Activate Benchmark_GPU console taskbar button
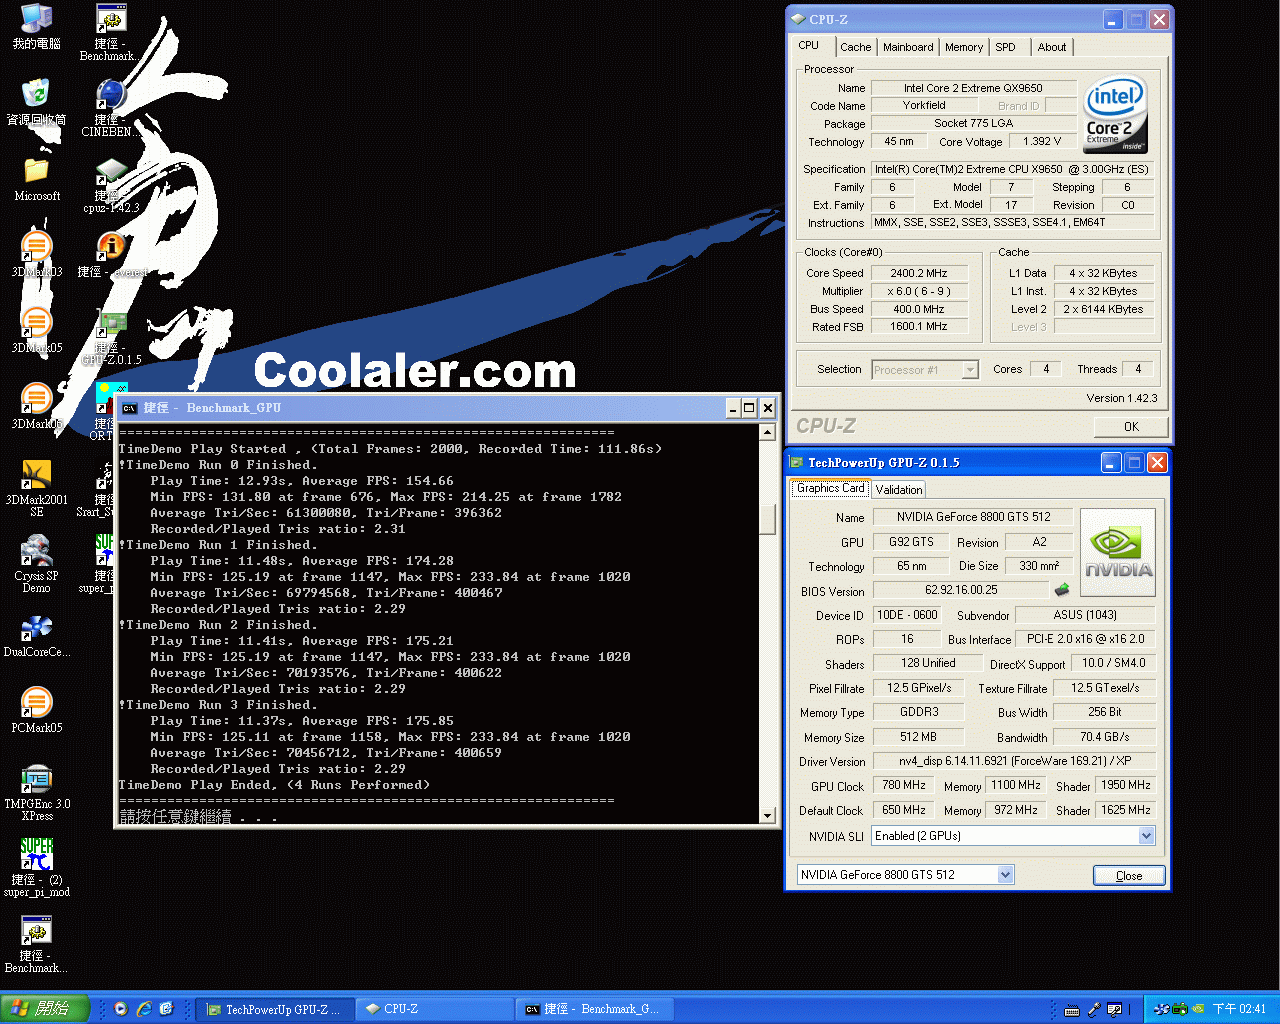Viewport: 1280px width, 1024px height. 596,1010
